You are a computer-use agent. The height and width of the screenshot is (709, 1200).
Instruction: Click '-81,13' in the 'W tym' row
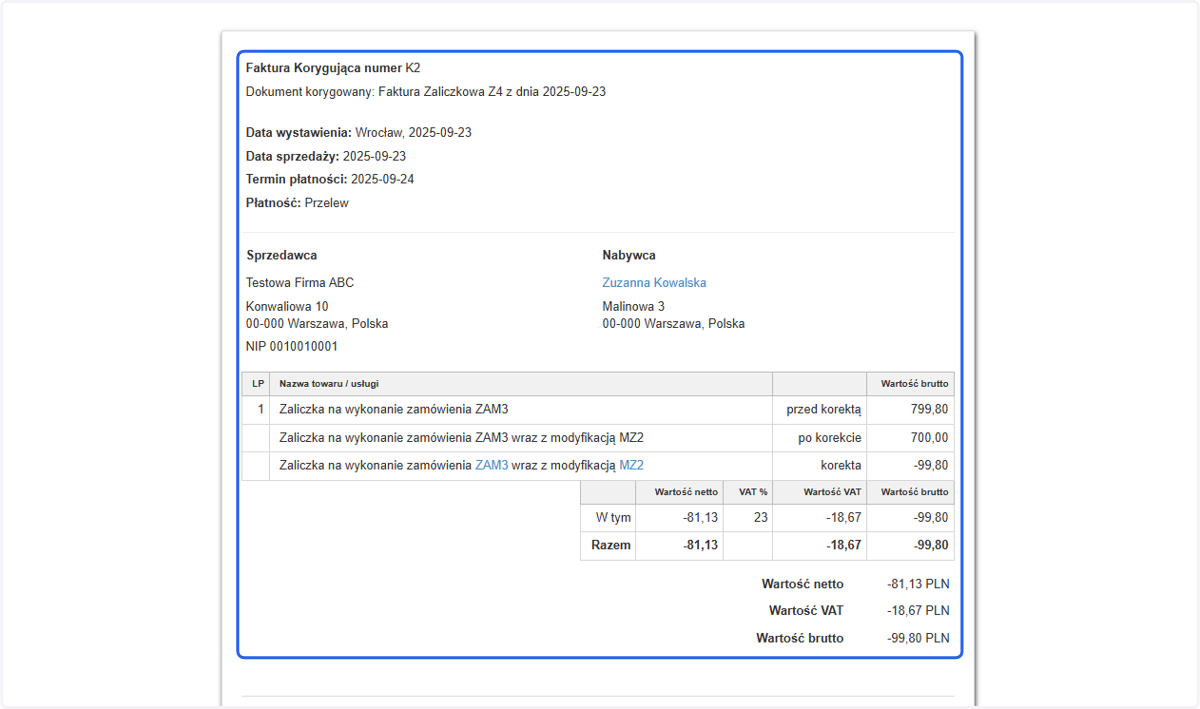pyautogui.click(x=699, y=518)
